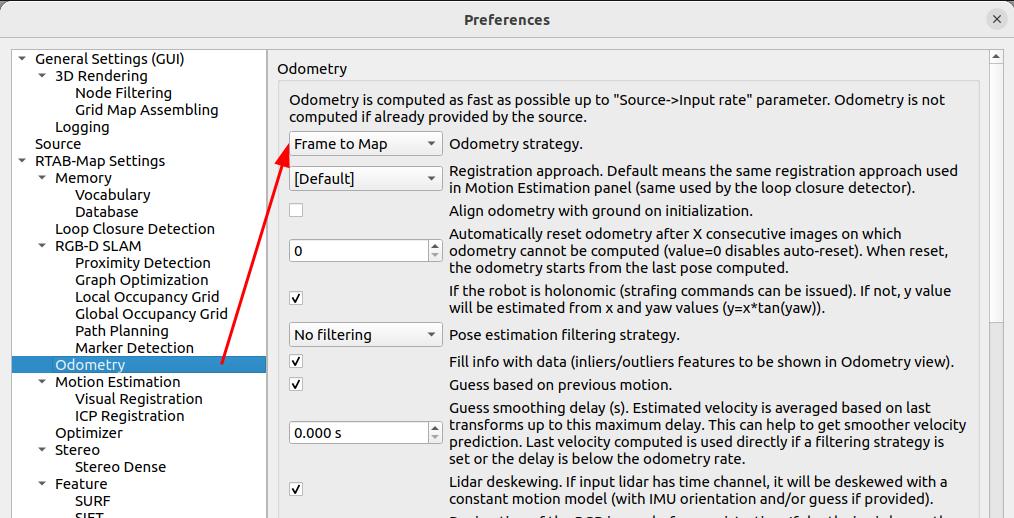Increase the guess smoothing delay value
Image resolution: width=1014 pixels, height=518 pixels.
pyautogui.click(x=435, y=428)
